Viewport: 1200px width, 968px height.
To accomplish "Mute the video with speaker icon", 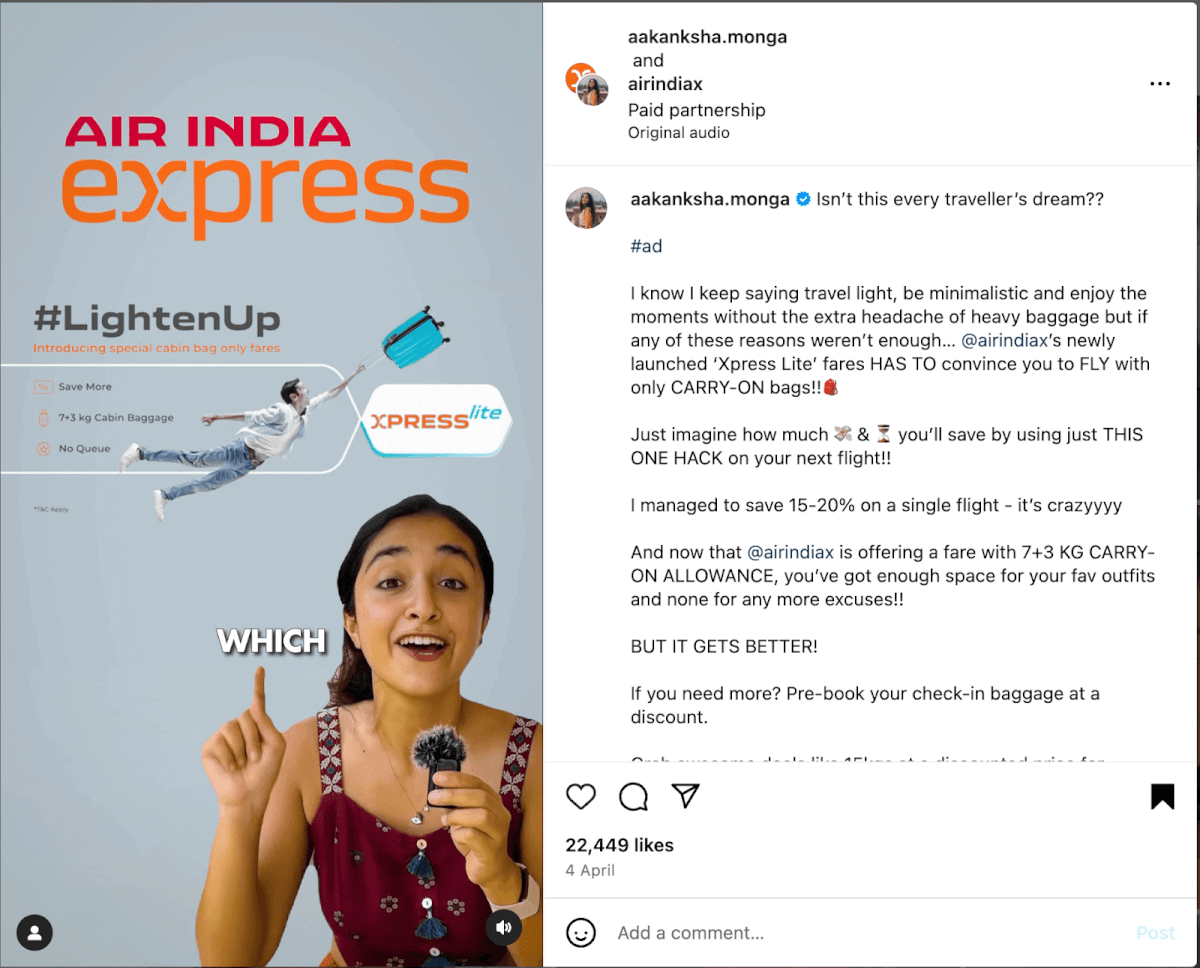I will (x=503, y=928).
